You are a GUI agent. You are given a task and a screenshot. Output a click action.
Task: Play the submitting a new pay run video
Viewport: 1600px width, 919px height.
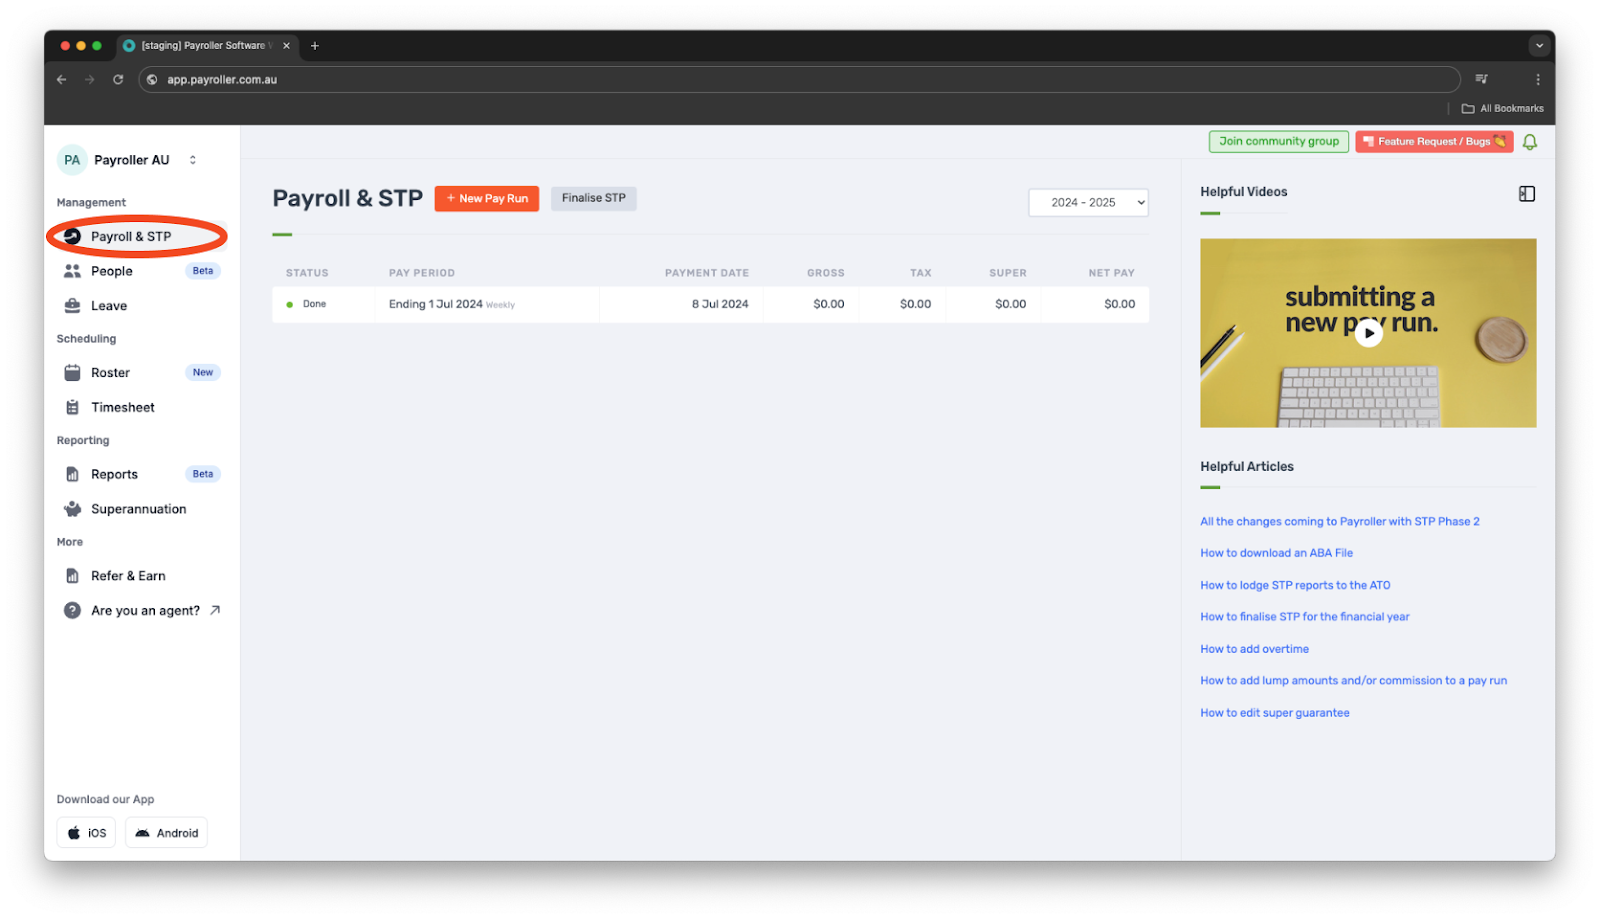(x=1368, y=333)
